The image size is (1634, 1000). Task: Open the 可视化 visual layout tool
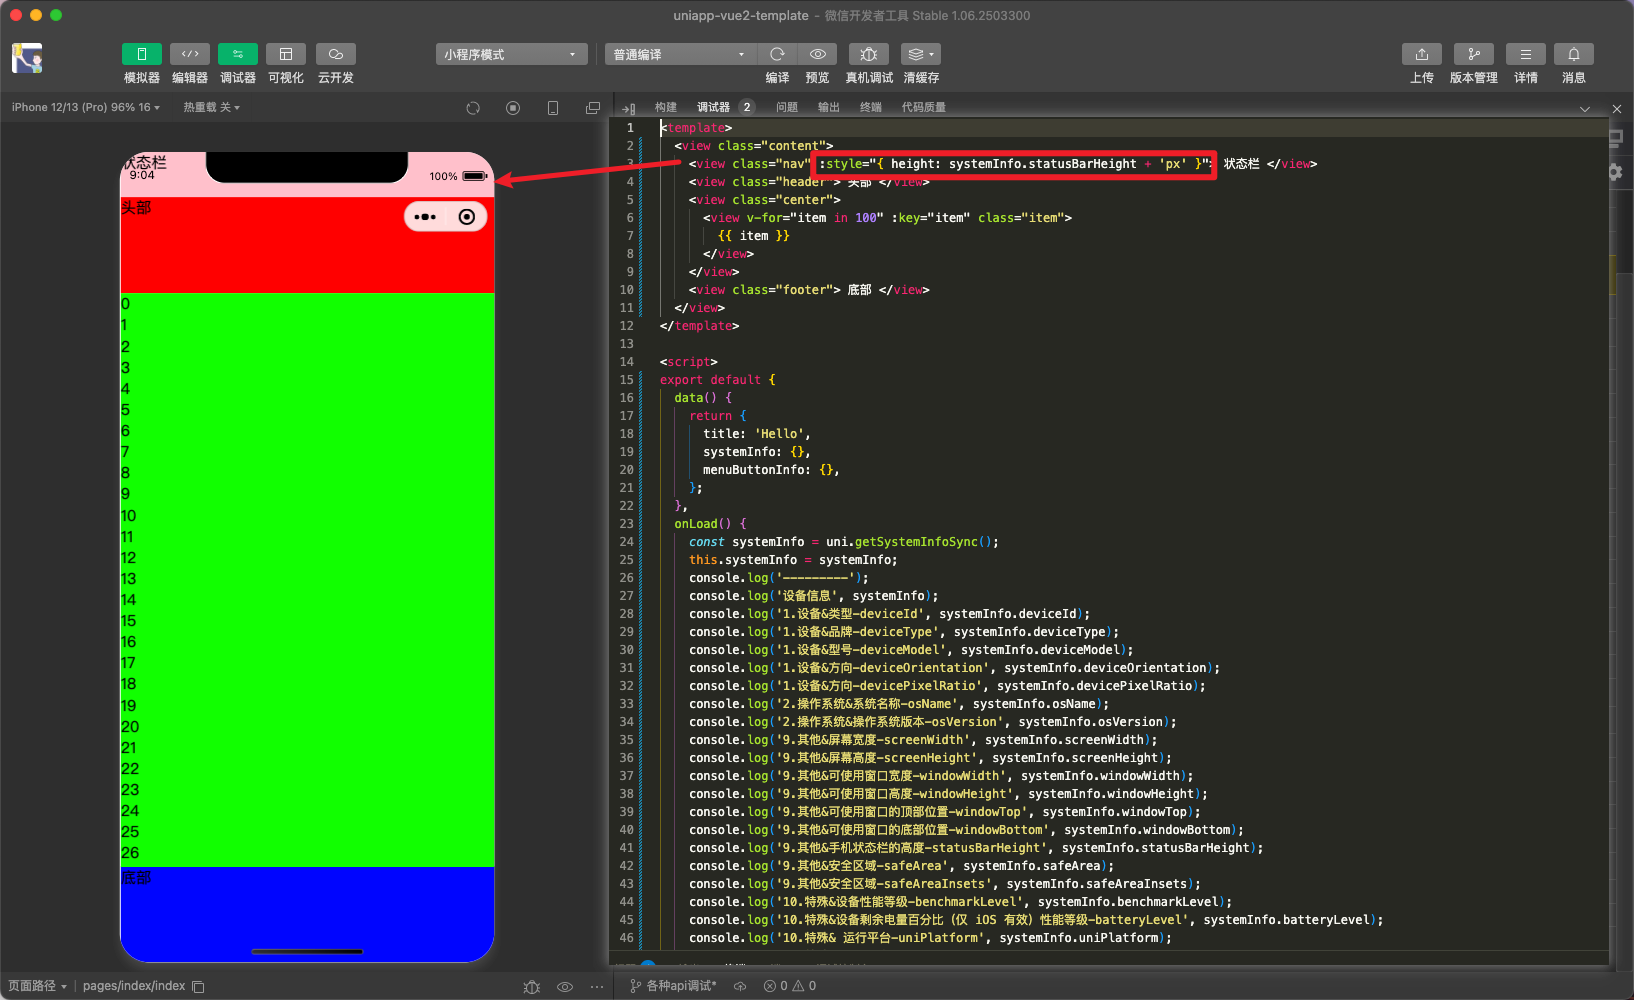[x=286, y=54]
